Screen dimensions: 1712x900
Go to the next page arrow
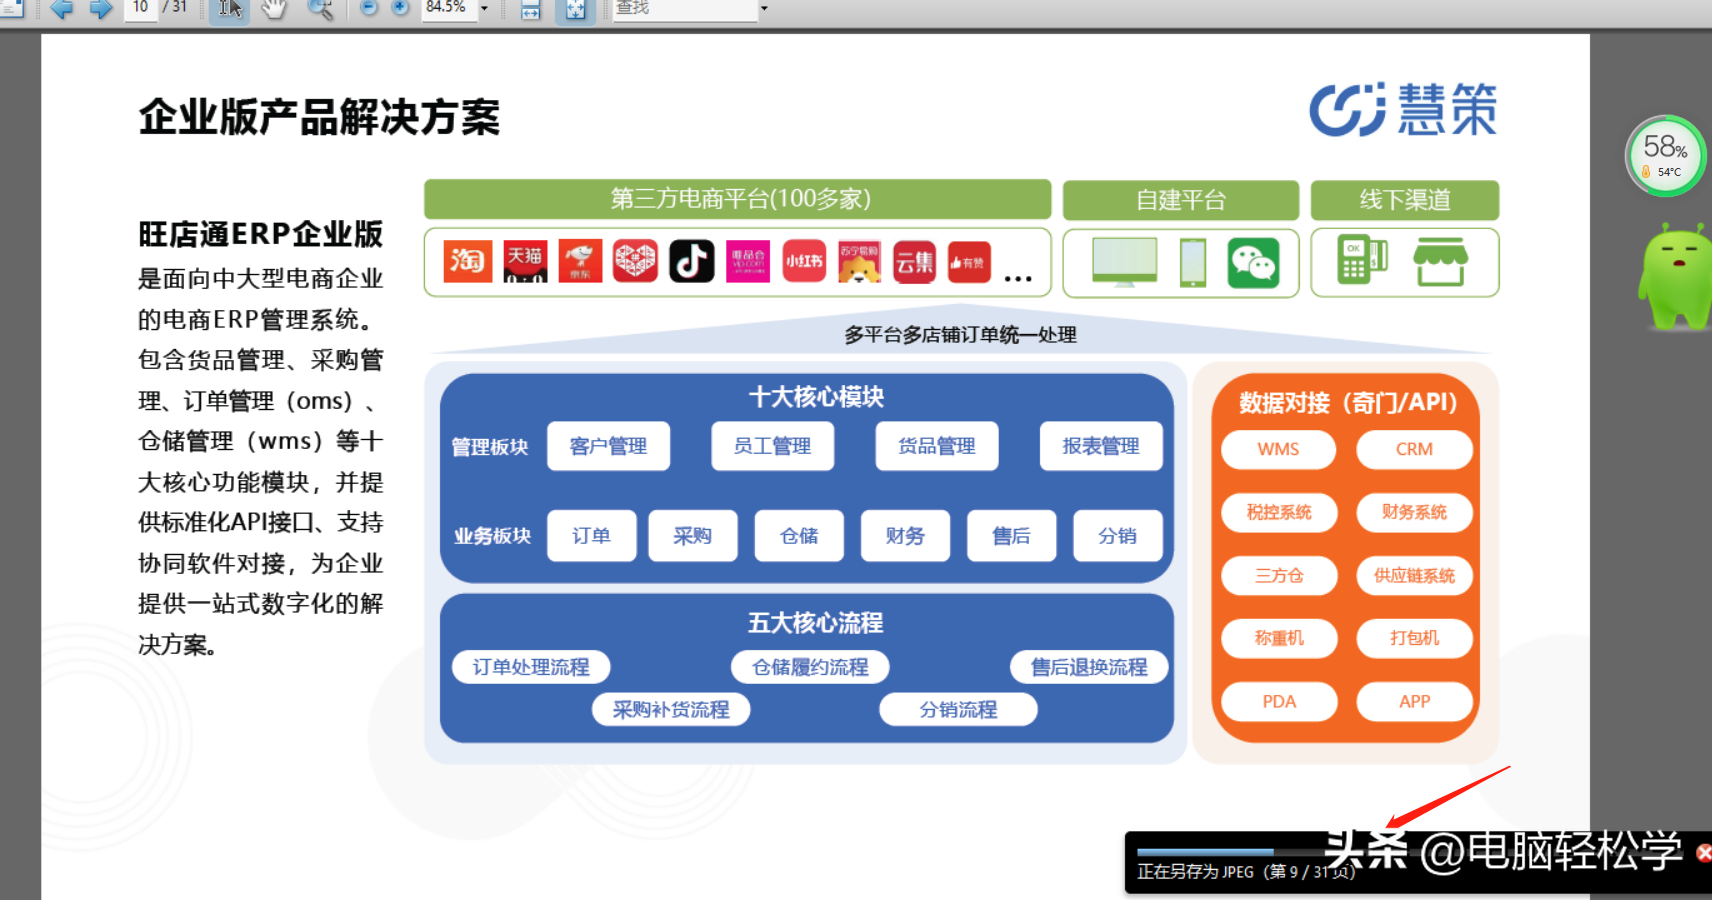[101, 9]
